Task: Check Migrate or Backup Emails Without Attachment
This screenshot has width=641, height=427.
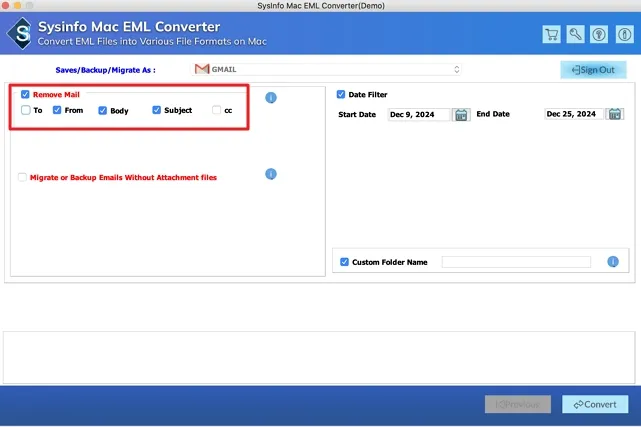Action: point(22,177)
